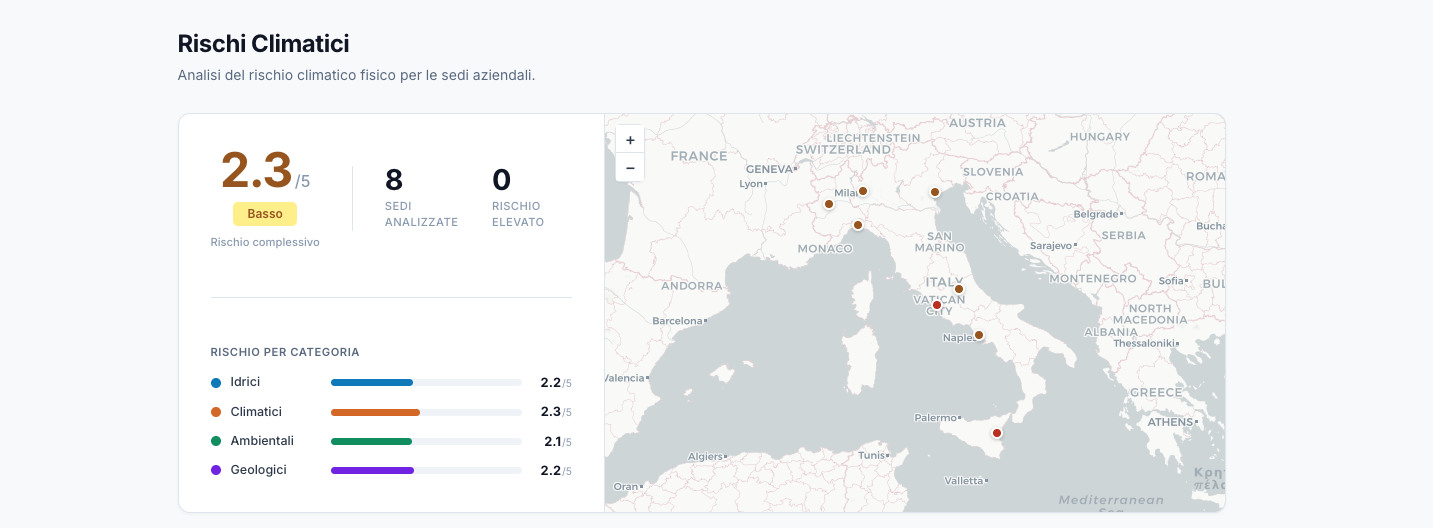
Task: Click the red marker at Vatican City
Action: coord(937,305)
